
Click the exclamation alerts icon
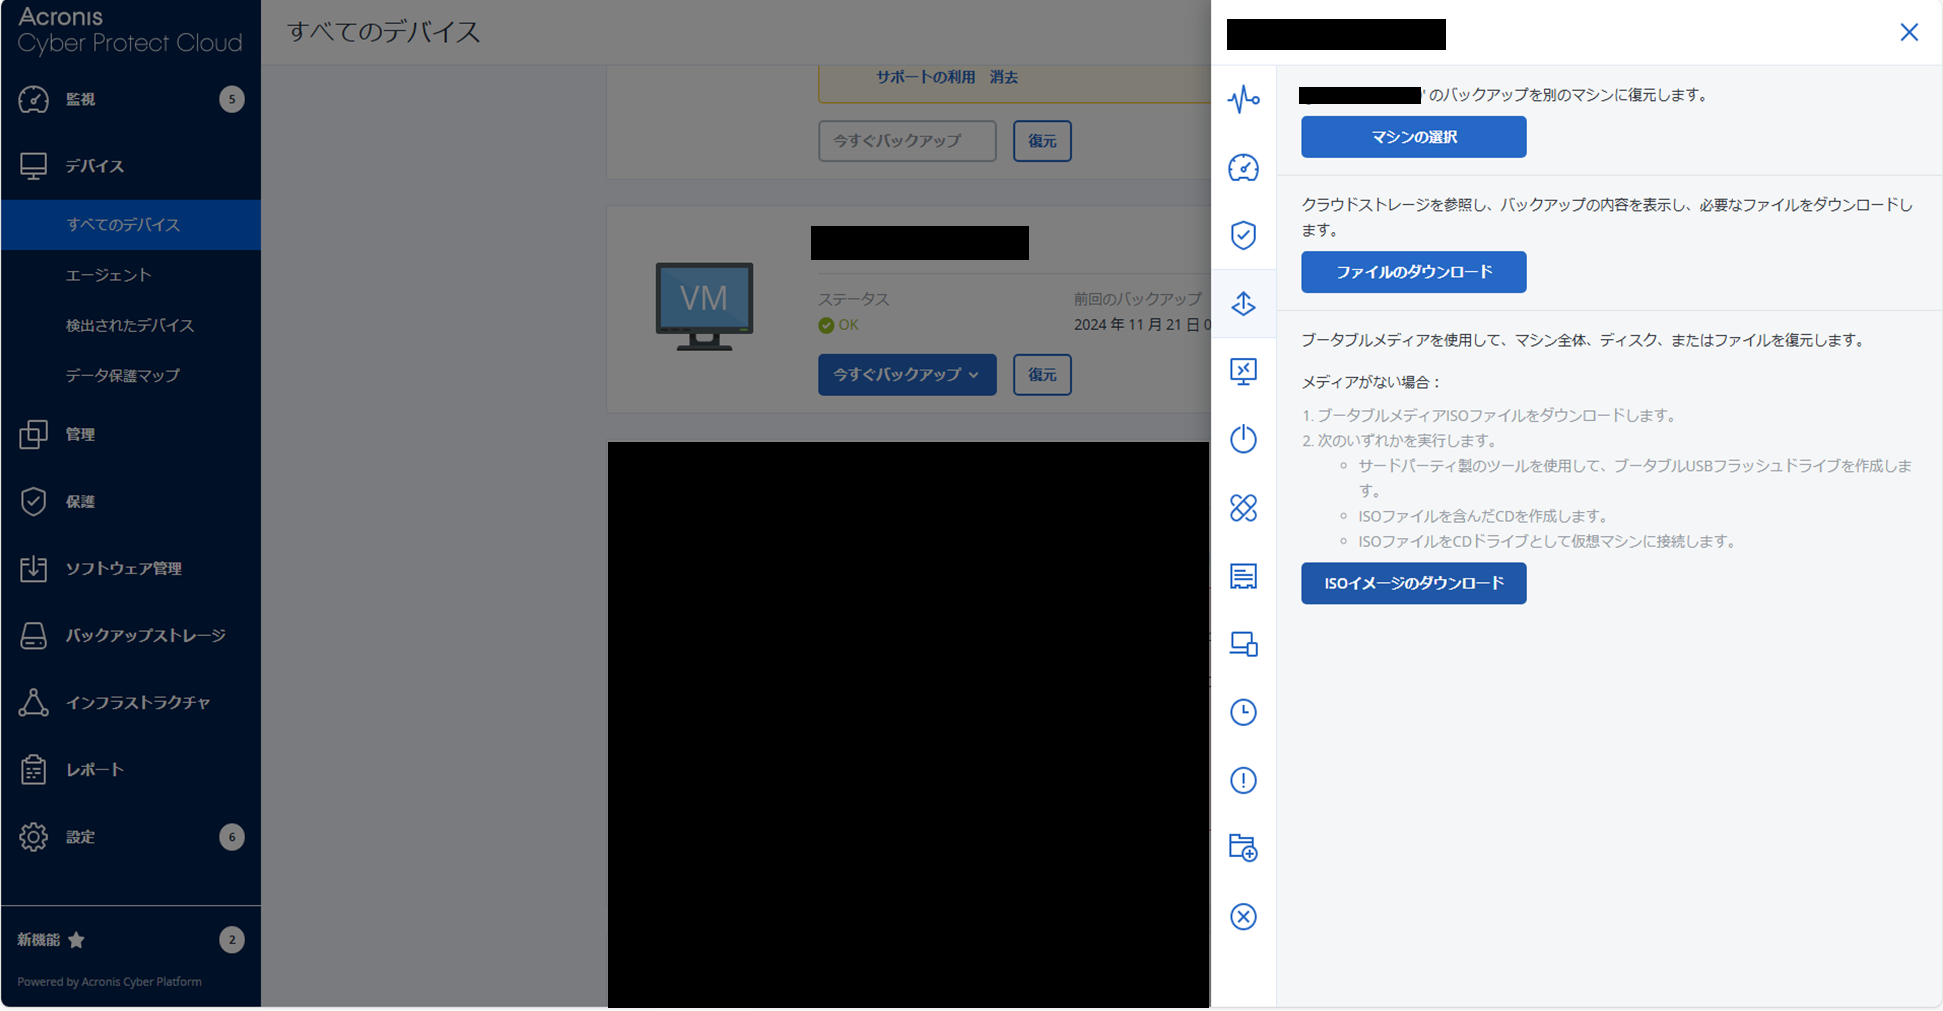pos(1243,780)
